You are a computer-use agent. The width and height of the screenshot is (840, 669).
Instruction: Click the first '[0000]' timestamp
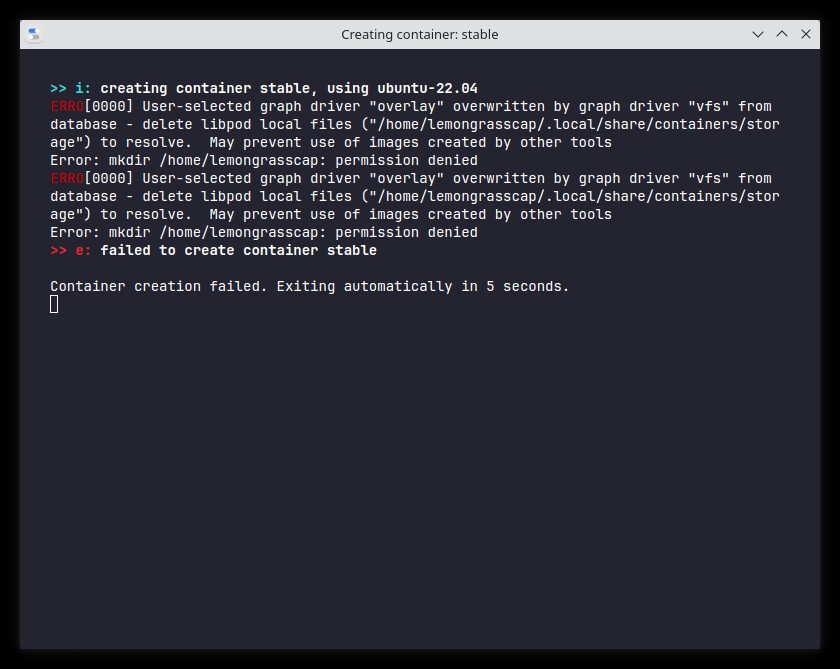pyautogui.click(x=109, y=106)
